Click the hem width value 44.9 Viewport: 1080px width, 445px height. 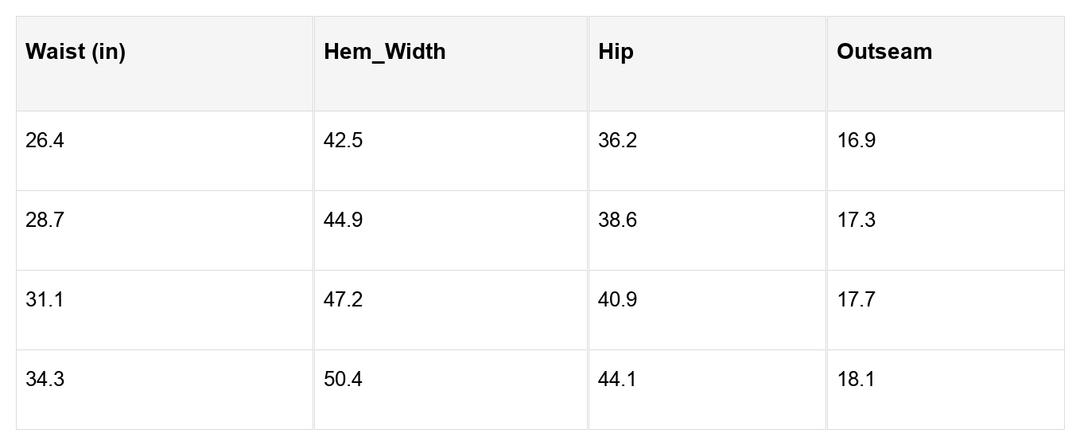click(x=343, y=220)
